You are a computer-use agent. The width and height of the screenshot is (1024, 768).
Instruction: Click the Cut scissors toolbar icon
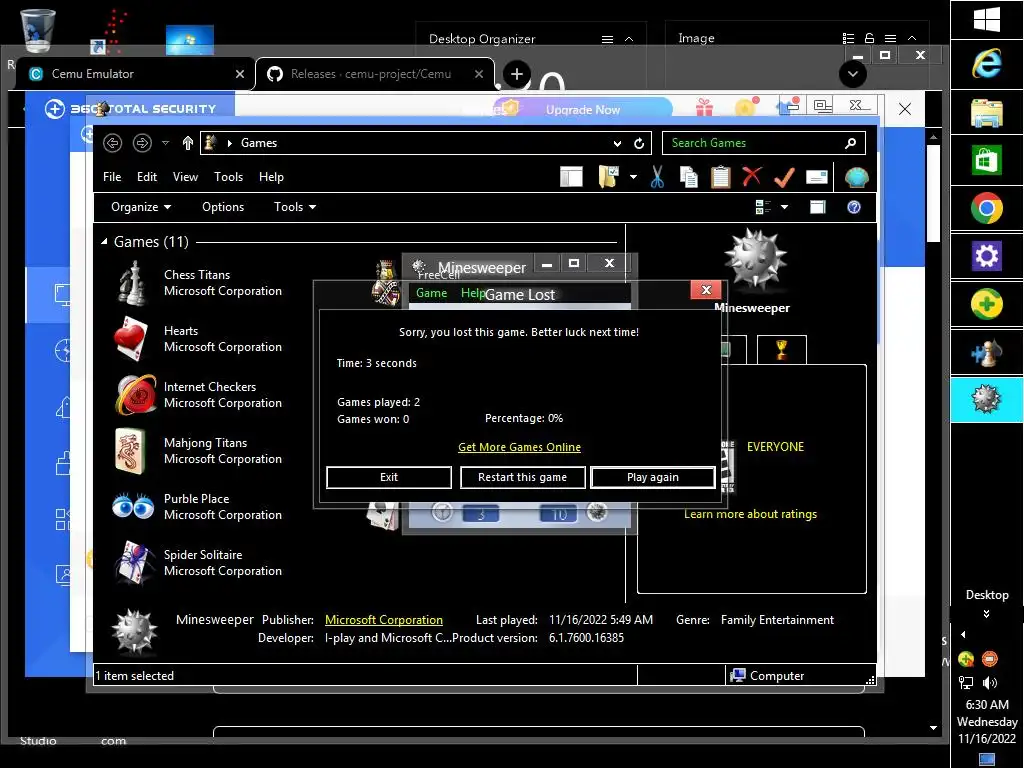coord(657,177)
